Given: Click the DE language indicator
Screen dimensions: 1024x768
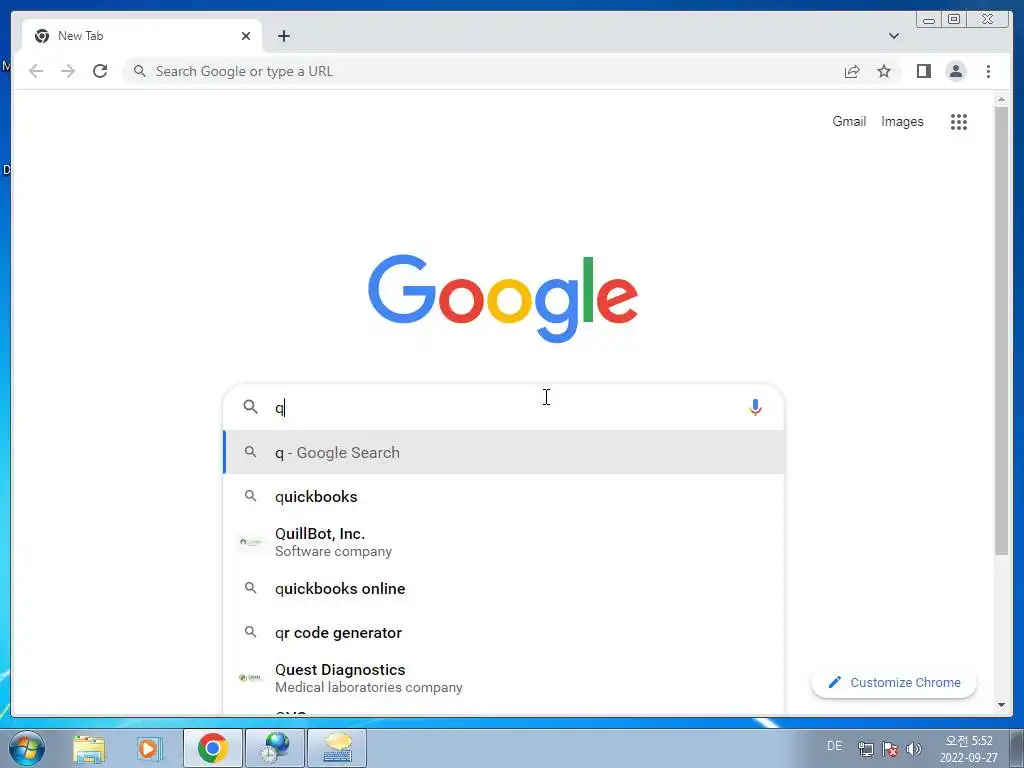Looking at the screenshot, I should tap(835, 746).
